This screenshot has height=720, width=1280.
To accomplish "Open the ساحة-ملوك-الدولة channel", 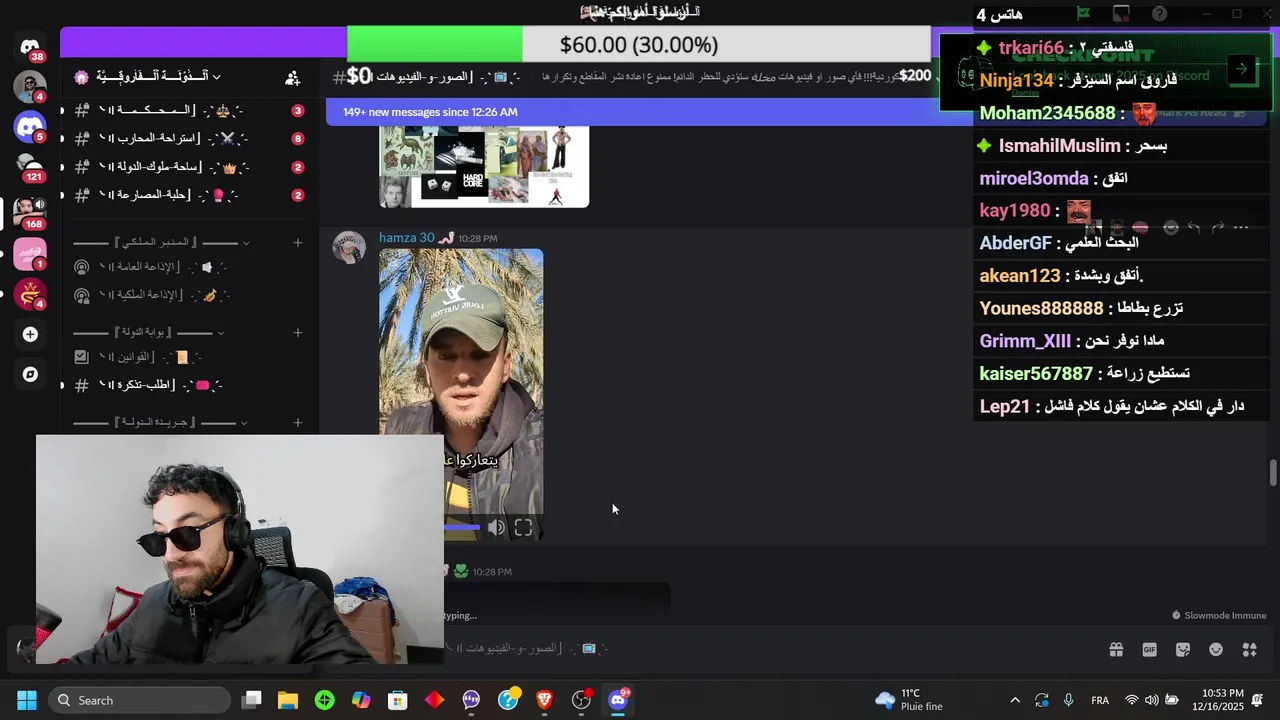I will pos(188,167).
